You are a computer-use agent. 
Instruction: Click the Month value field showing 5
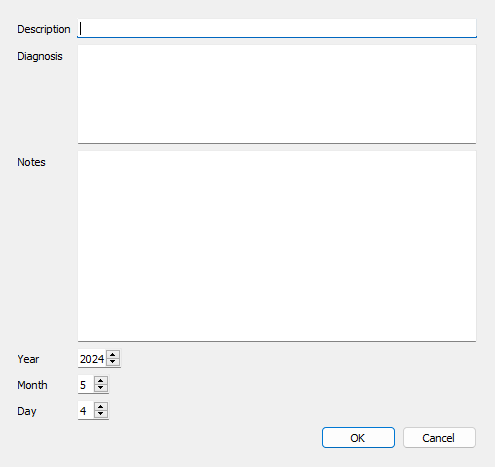pyautogui.click(x=86, y=385)
